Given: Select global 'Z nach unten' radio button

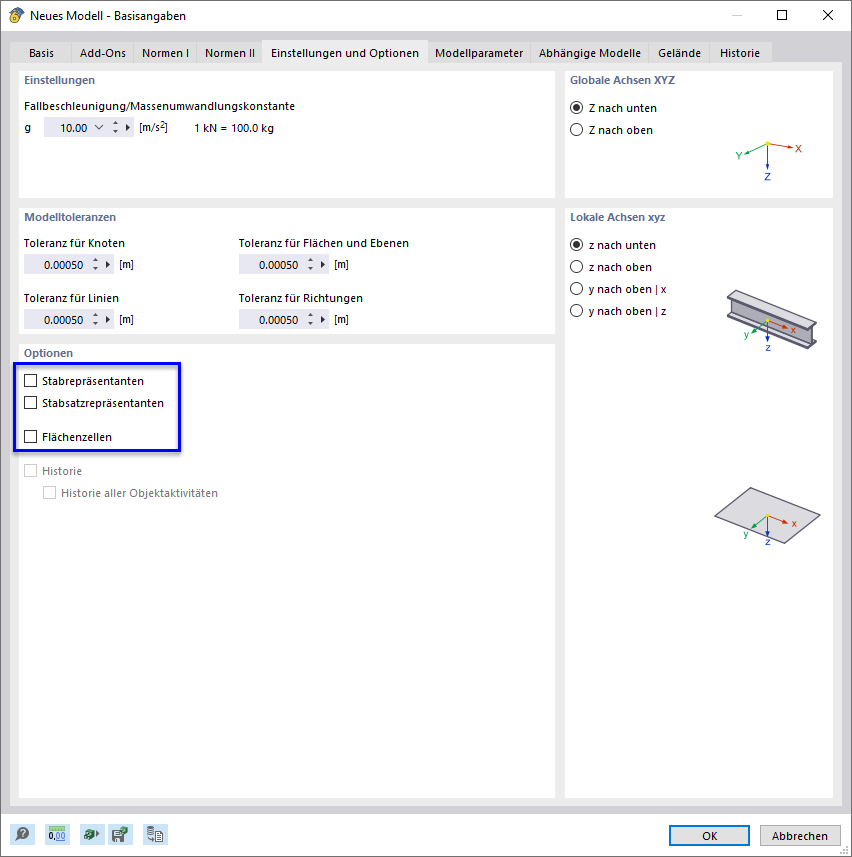Looking at the screenshot, I should tap(577, 108).
